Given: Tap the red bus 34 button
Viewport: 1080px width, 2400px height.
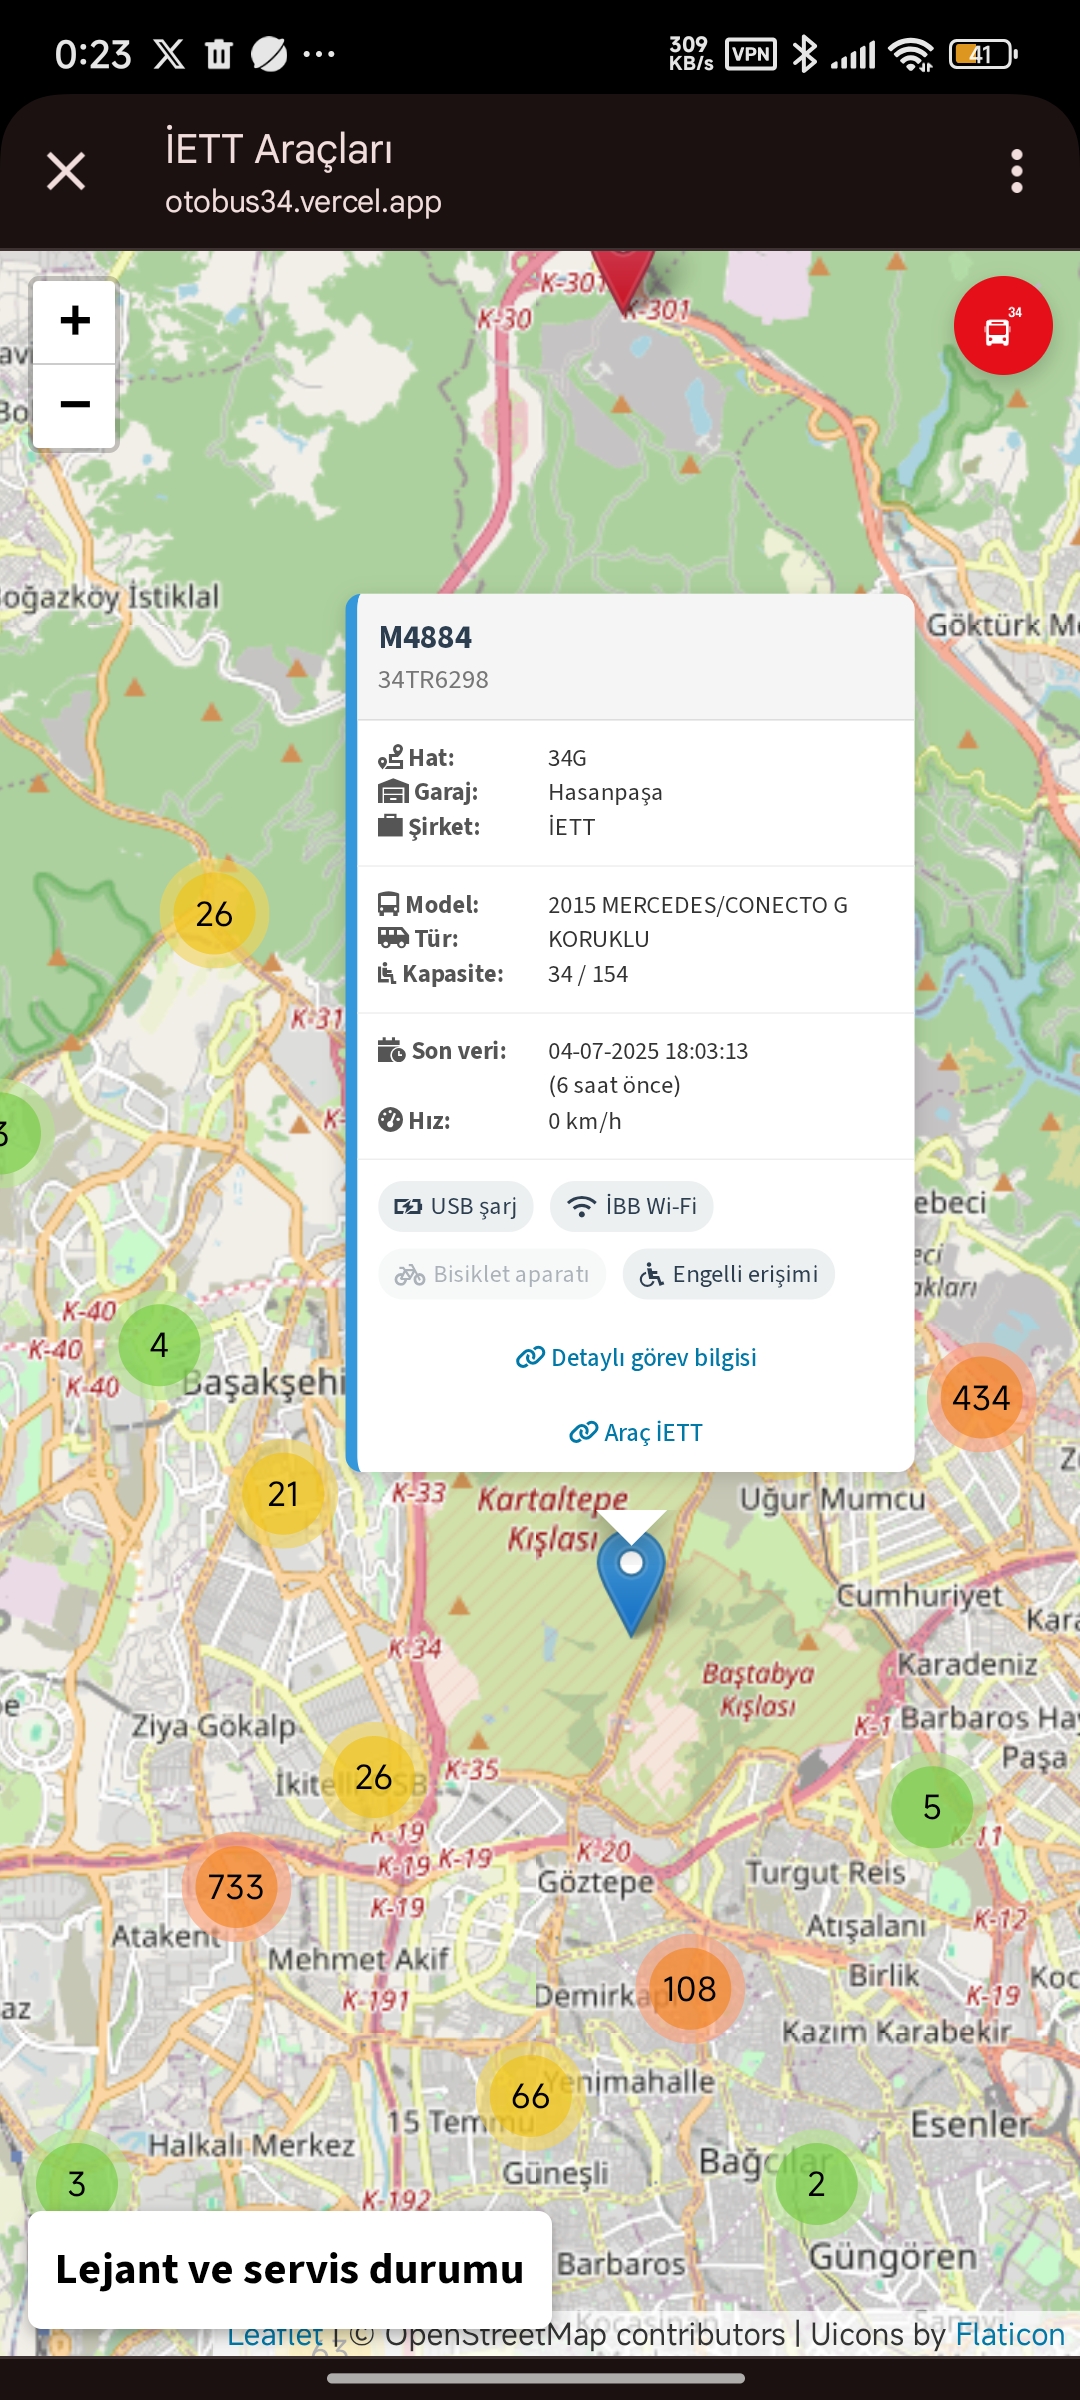Looking at the screenshot, I should [x=1002, y=326].
